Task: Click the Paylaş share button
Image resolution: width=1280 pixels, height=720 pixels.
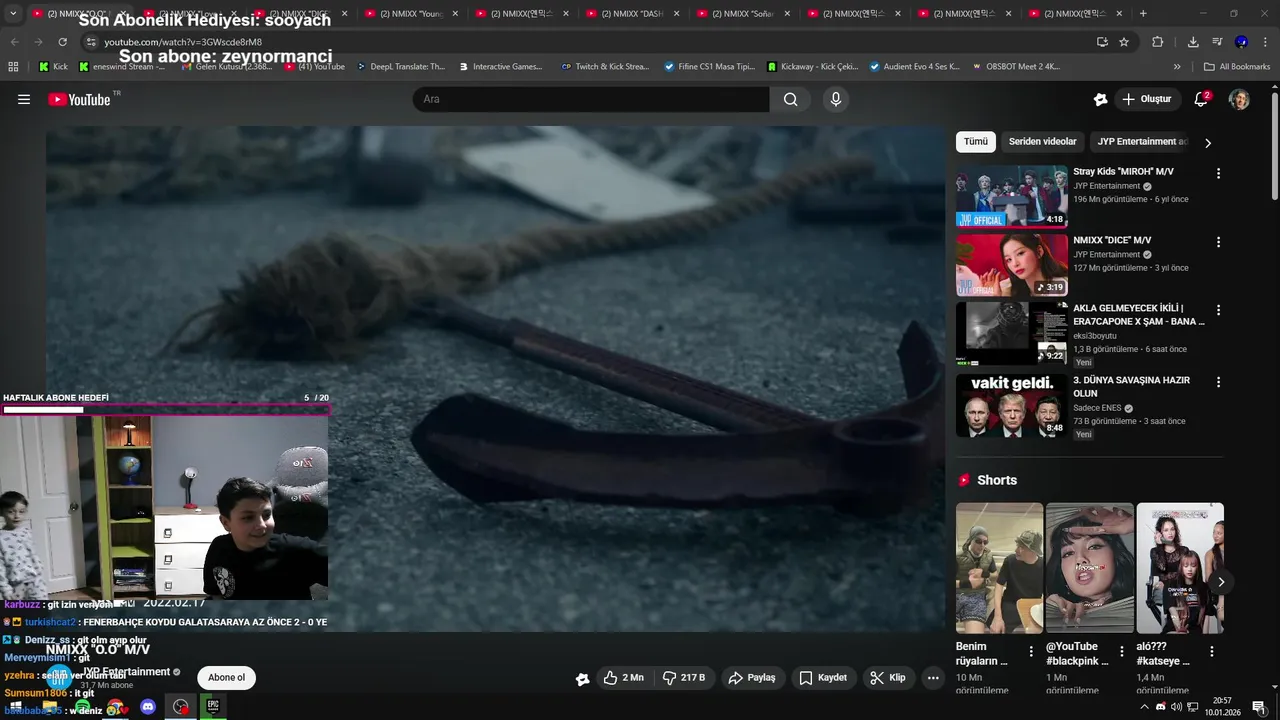Action: pyautogui.click(x=752, y=678)
